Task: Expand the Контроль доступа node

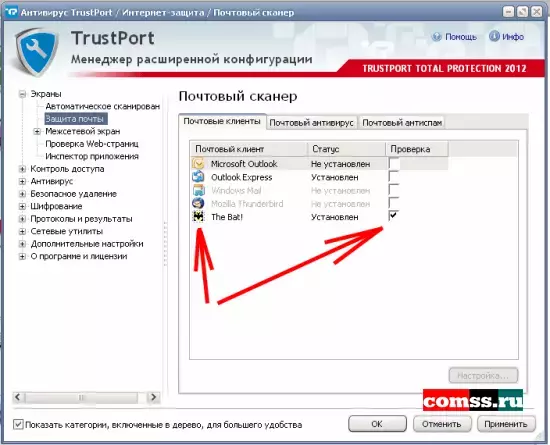Action: tap(22, 169)
